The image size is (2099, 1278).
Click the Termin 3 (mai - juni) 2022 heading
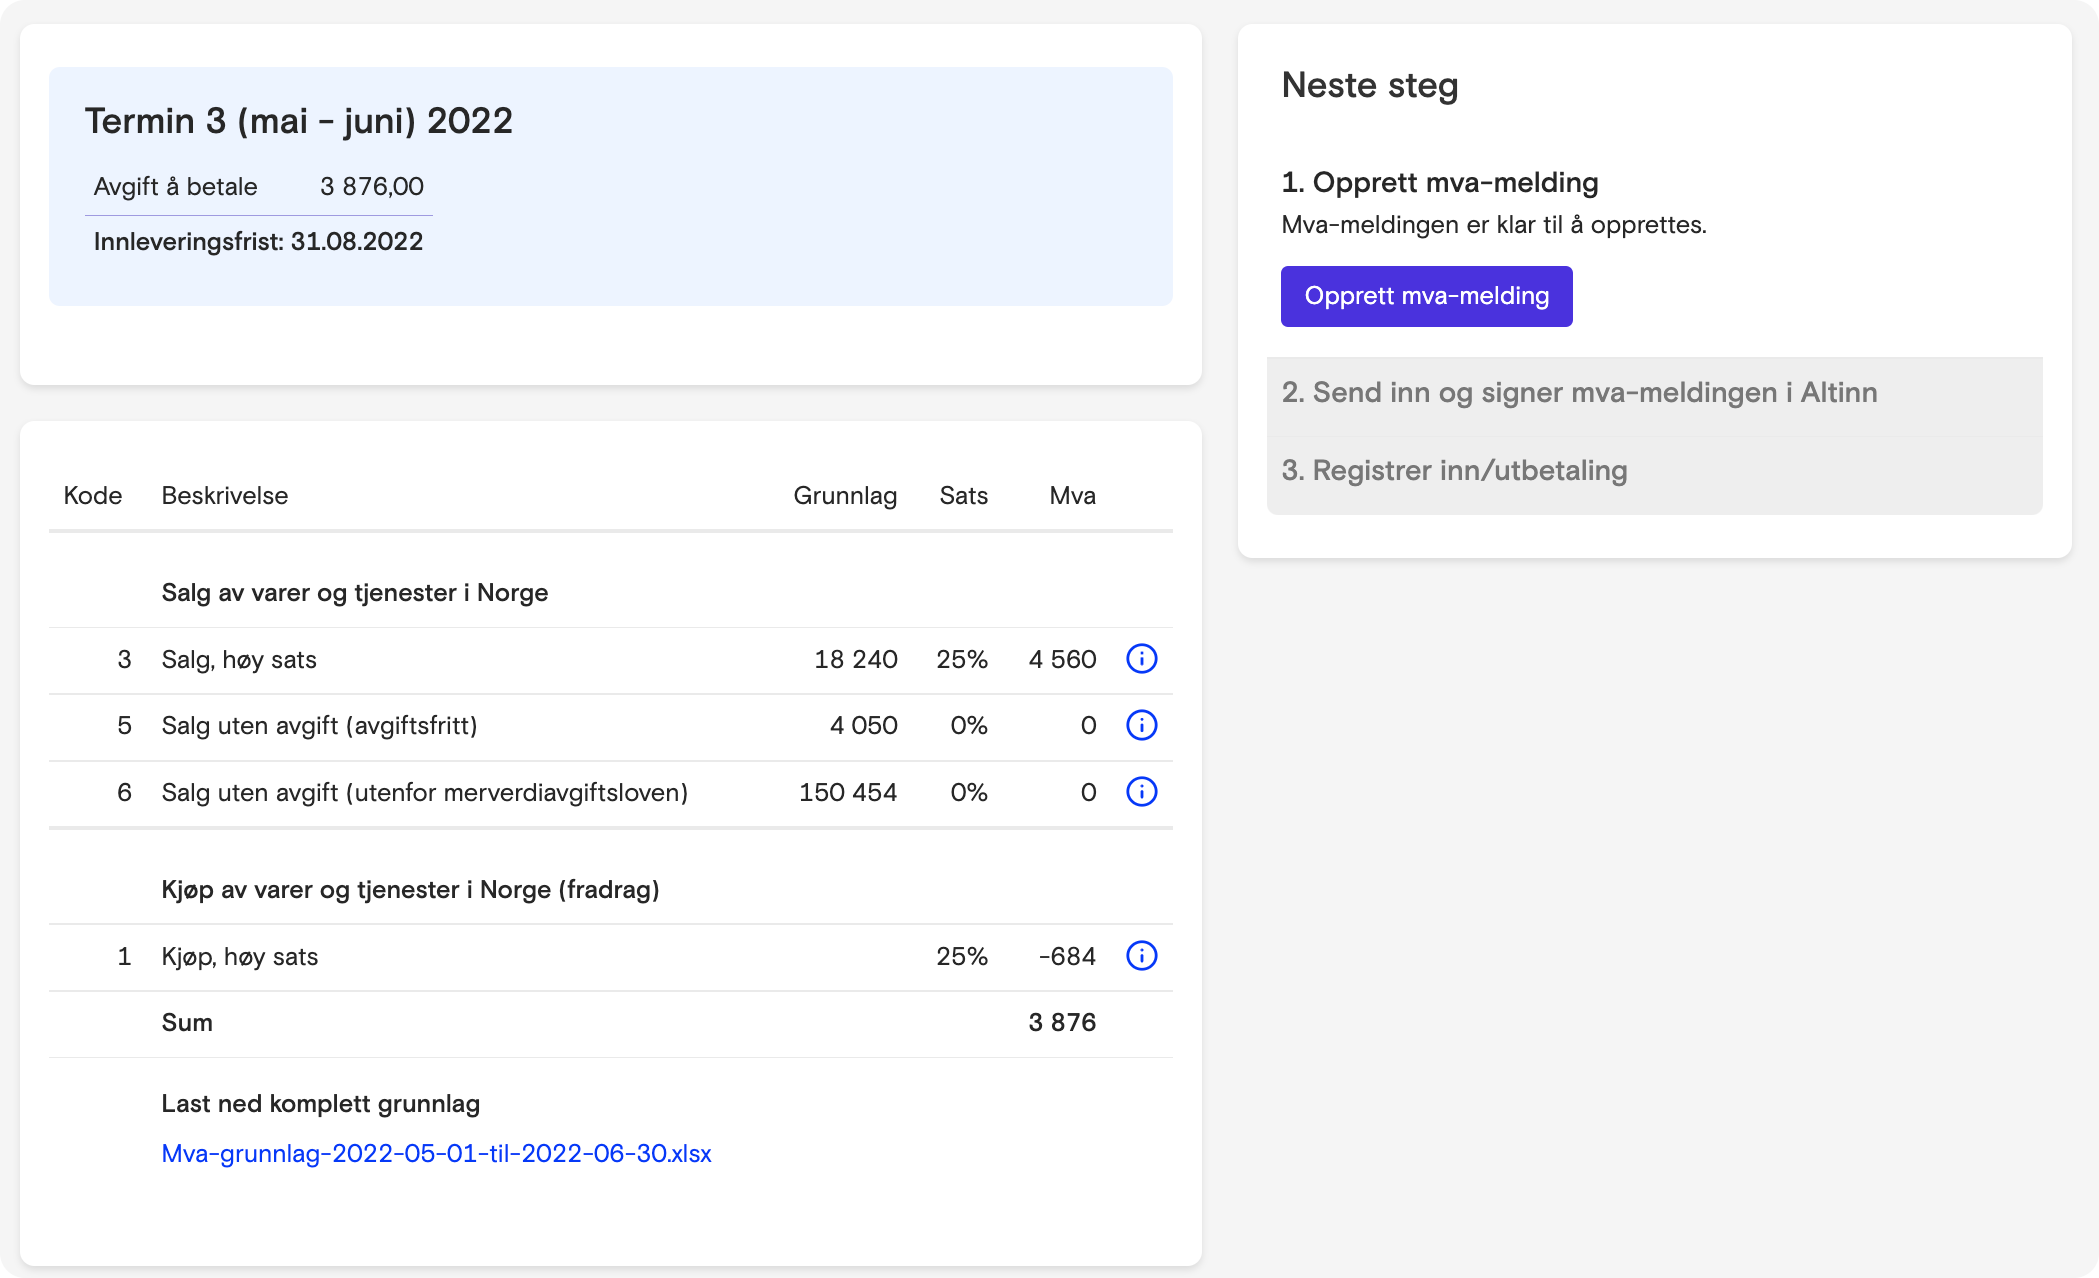298,121
